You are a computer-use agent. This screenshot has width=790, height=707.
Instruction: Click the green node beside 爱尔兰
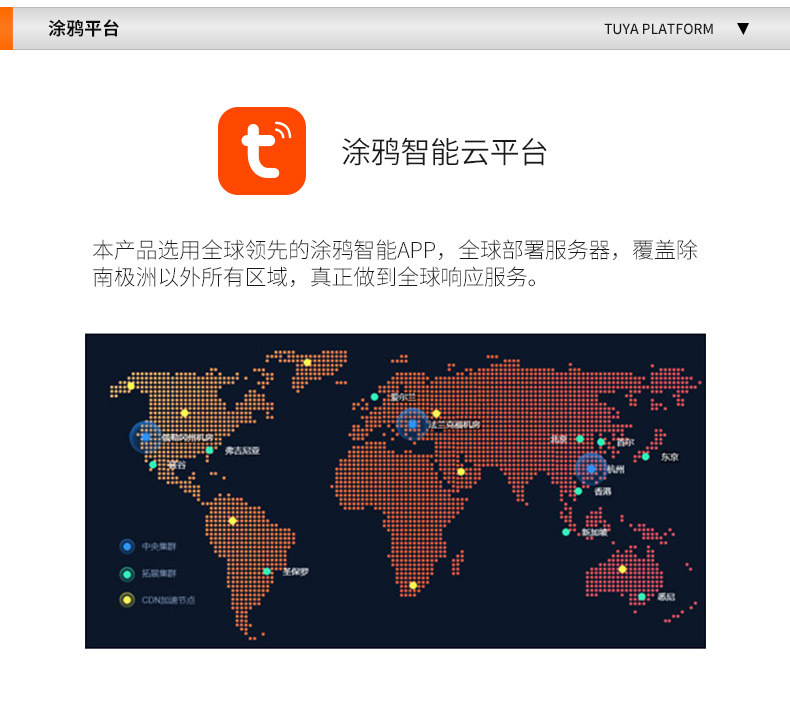coord(374,397)
